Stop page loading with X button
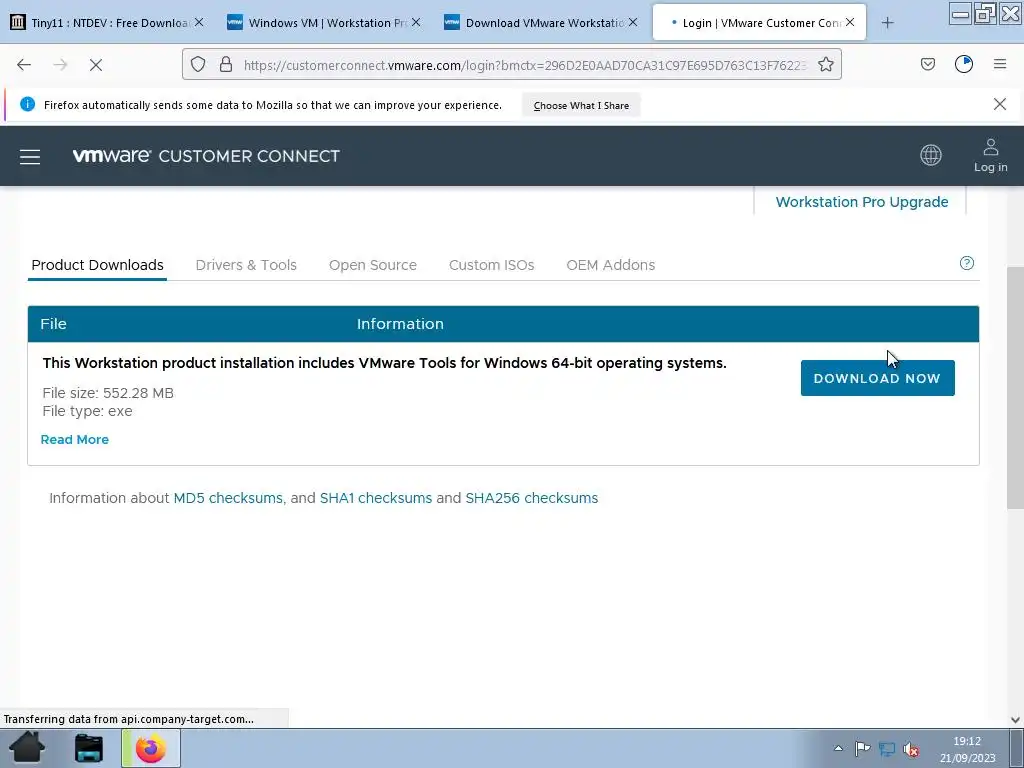 (x=96, y=65)
